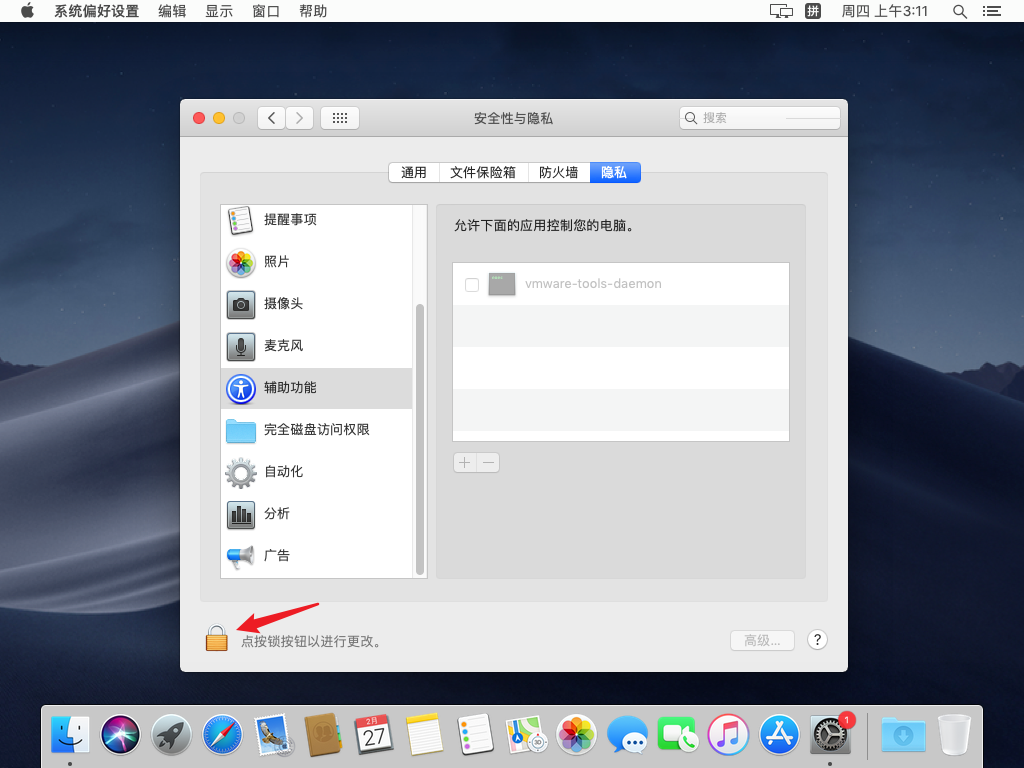The width and height of the screenshot is (1024, 768).
Task: Open help with the question mark button
Action: [817, 640]
